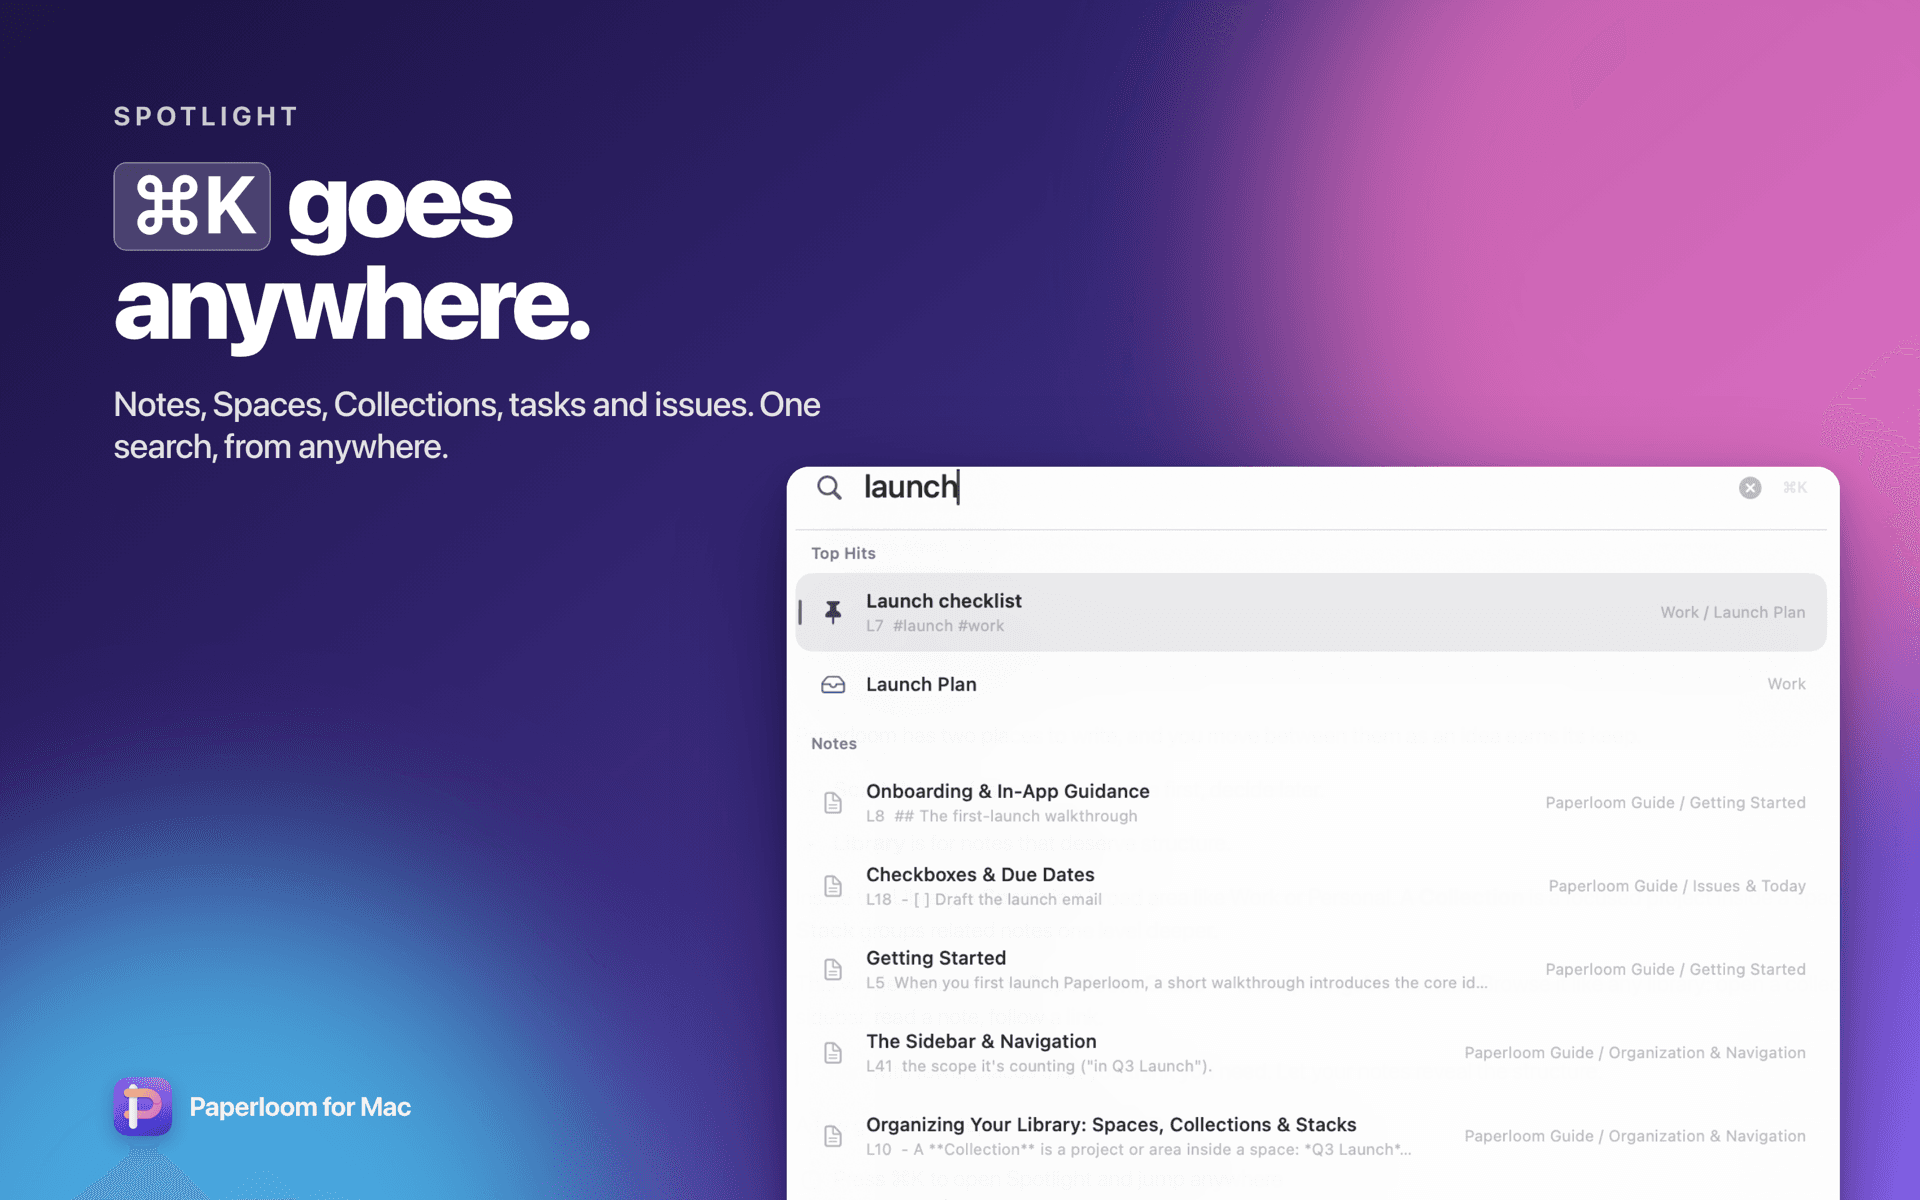
Task: Click document icon for Organizing Your Library
Action: [833, 1136]
